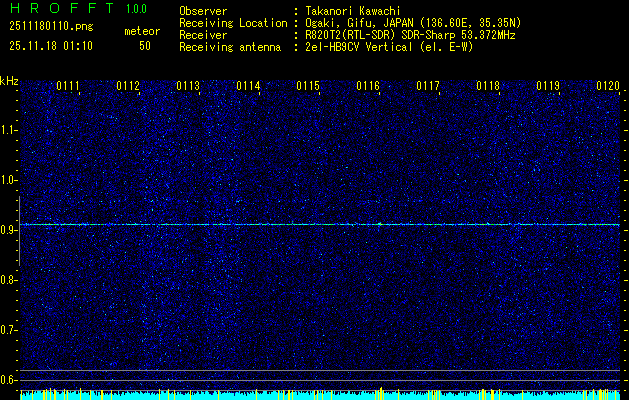Click time marker 0116
This screenshot has width=629, height=400.
[x=368, y=86]
